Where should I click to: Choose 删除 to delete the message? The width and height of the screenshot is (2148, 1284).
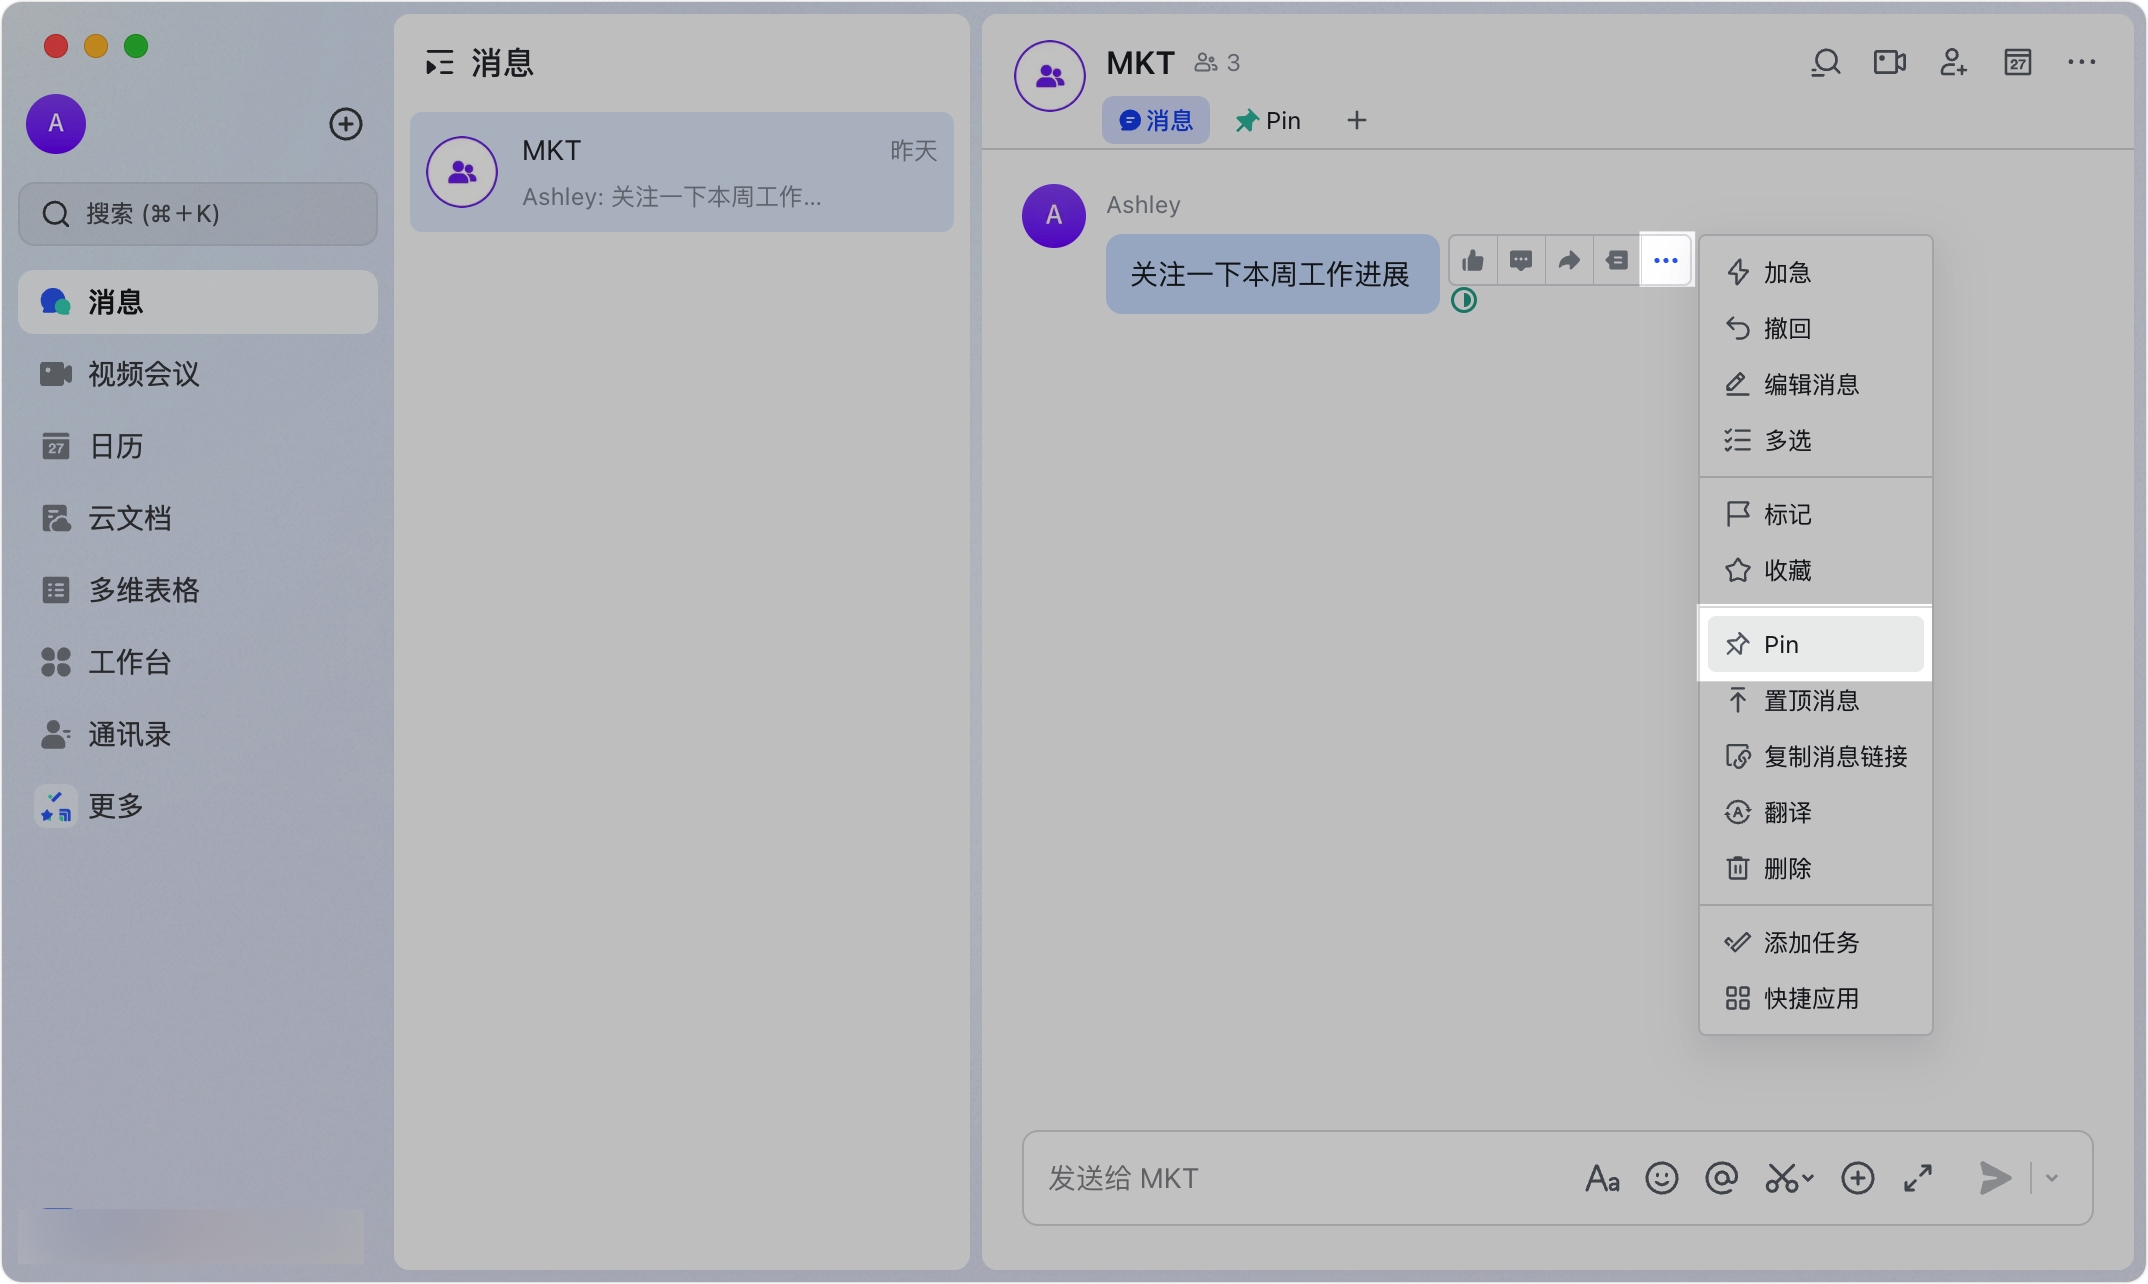click(x=1816, y=868)
